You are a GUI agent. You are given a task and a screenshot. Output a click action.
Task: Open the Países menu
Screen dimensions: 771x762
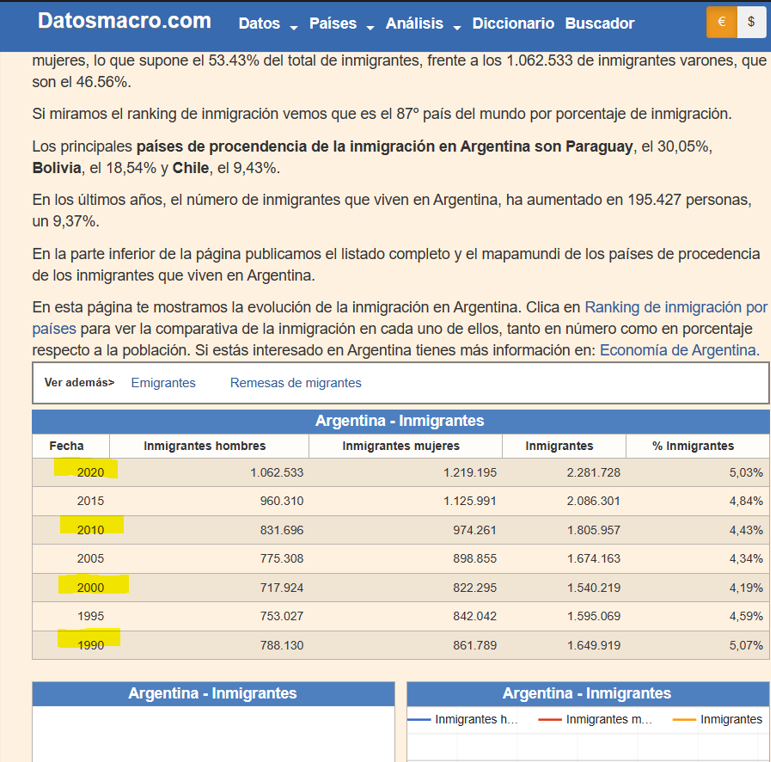click(x=332, y=24)
